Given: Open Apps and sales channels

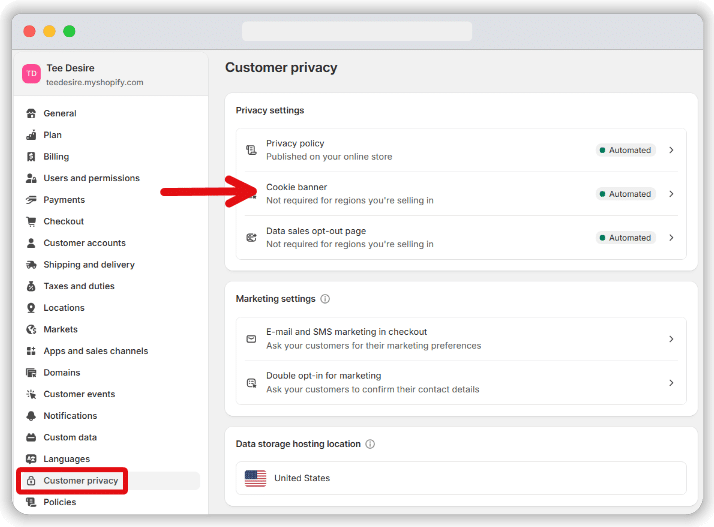Looking at the screenshot, I should tap(96, 351).
